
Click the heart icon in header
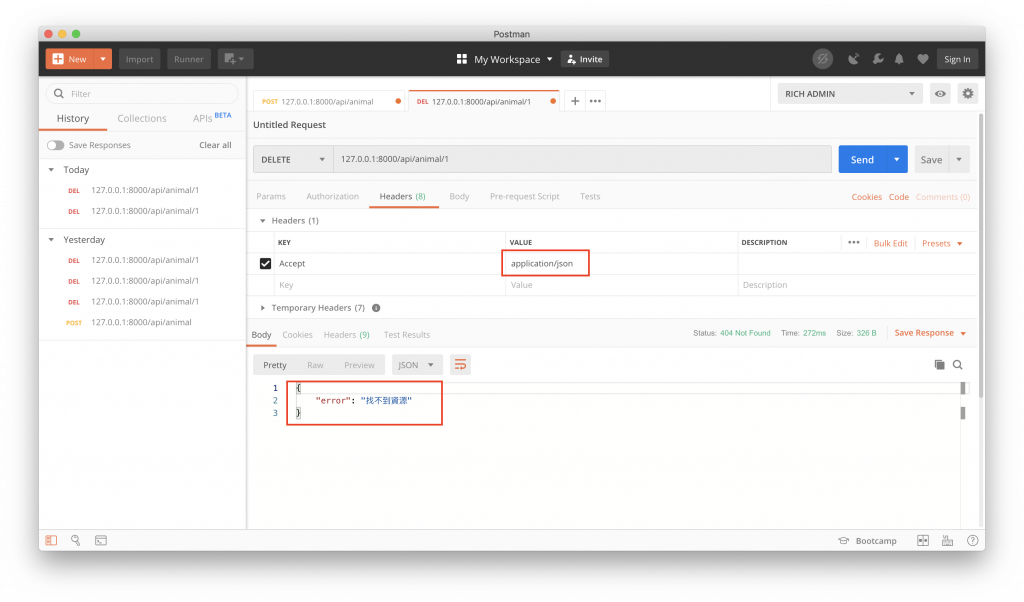(923, 59)
